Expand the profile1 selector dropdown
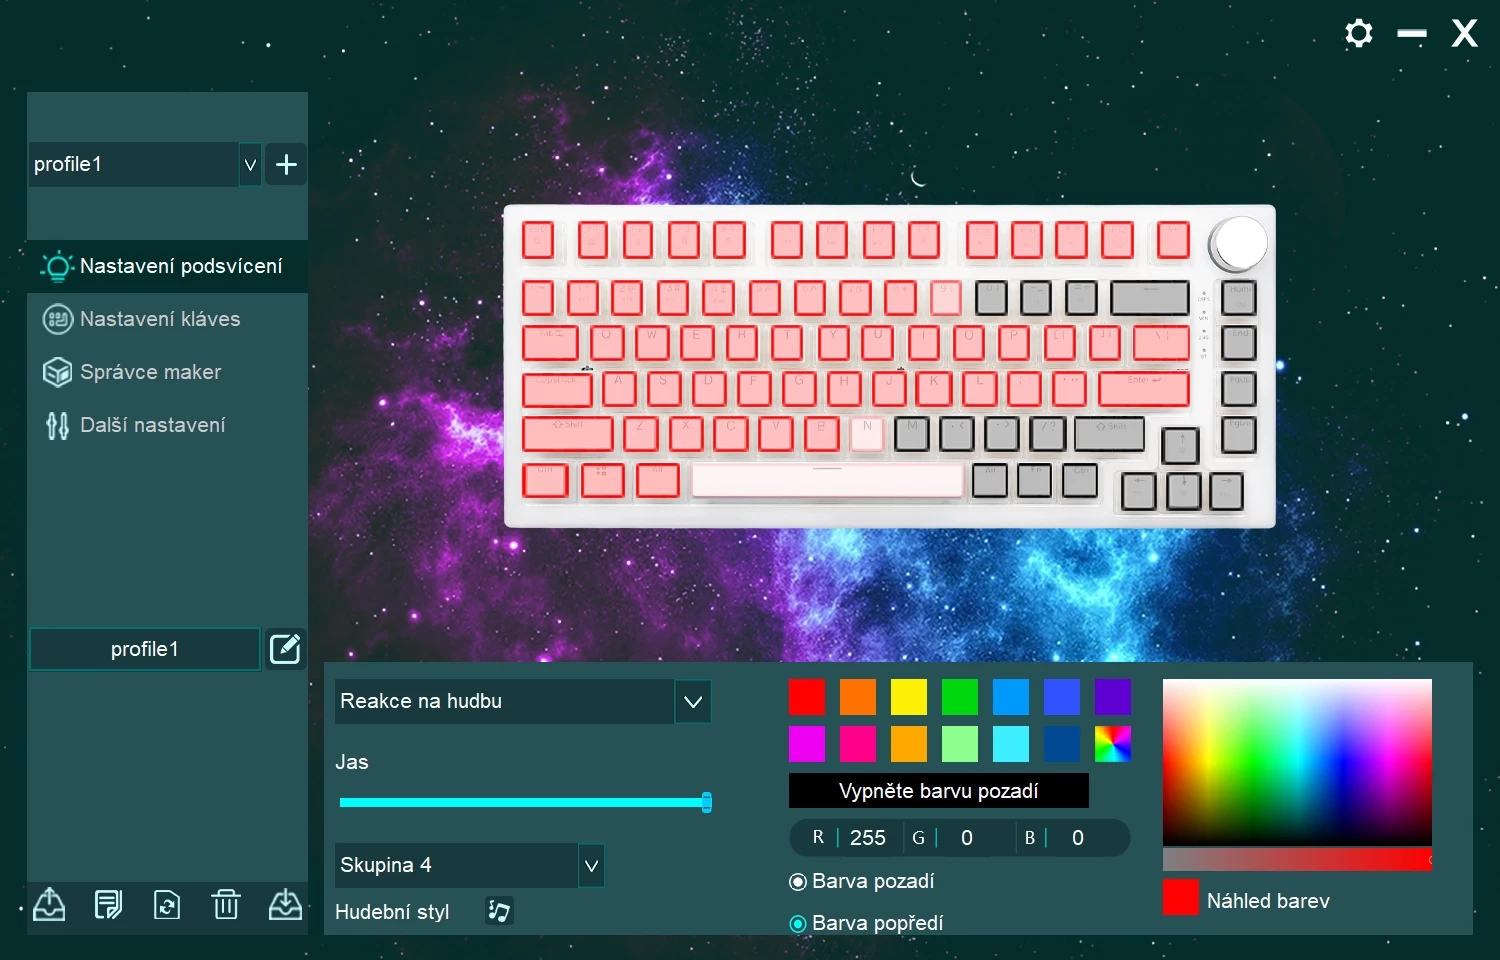 [250, 165]
